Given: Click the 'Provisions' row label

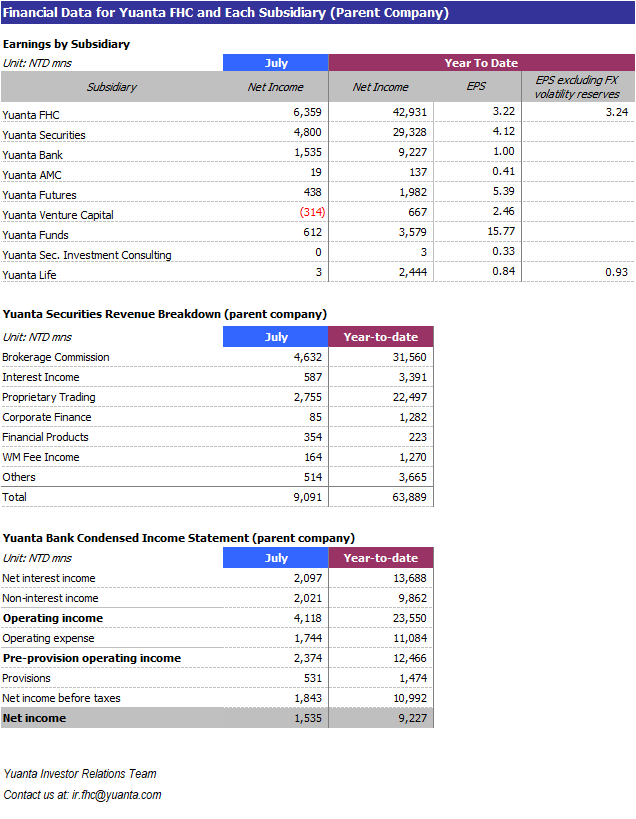Looking at the screenshot, I should coord(26,678).
